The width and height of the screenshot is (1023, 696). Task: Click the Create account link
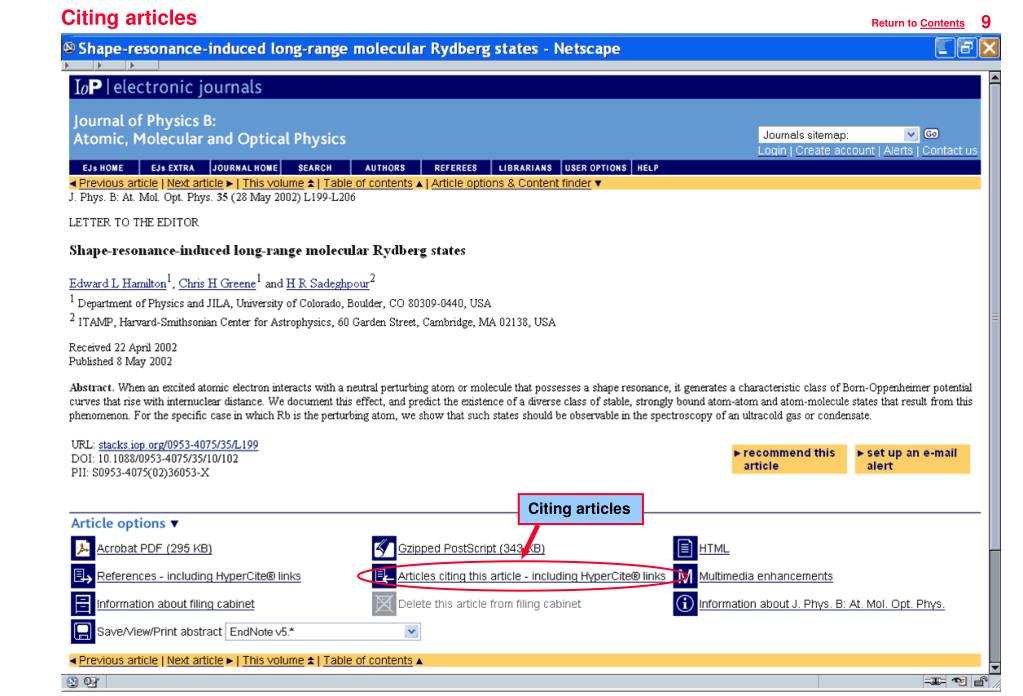click(834, 151)
